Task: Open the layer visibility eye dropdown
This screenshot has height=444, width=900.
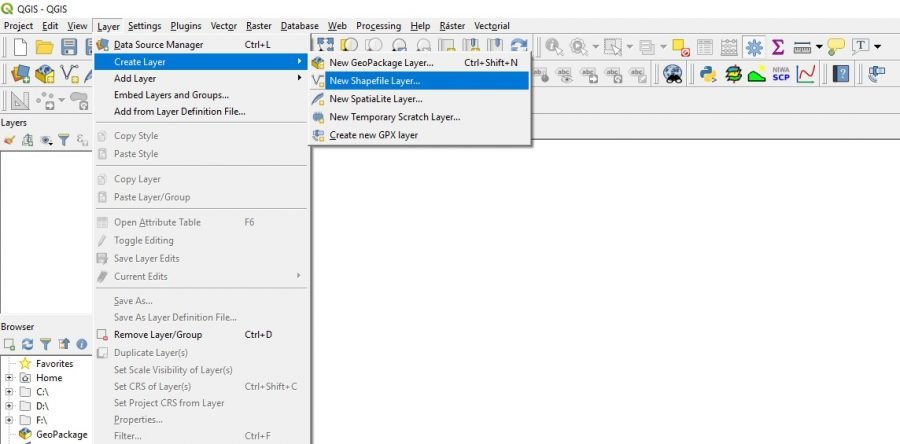Action: [46, 139]
